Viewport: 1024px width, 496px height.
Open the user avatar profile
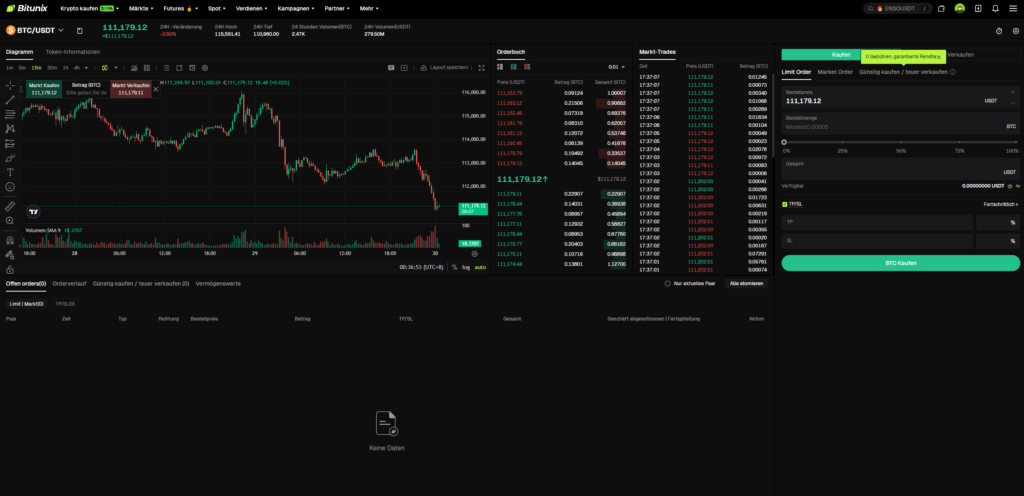(x=959, y=8)
